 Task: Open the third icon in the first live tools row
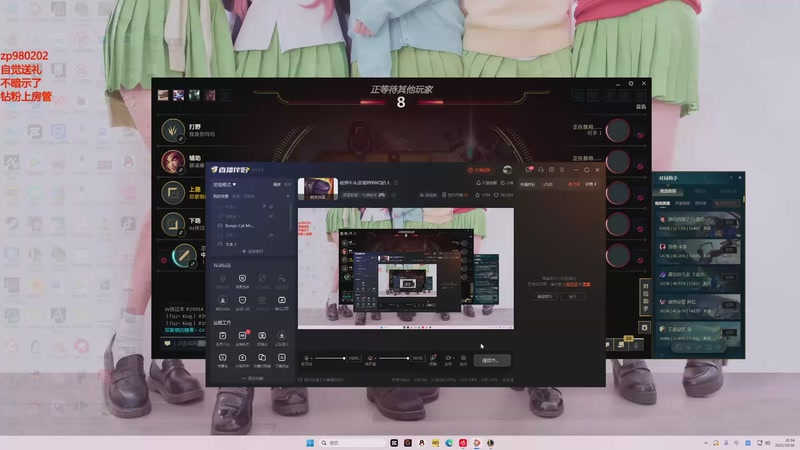[262, 336]
